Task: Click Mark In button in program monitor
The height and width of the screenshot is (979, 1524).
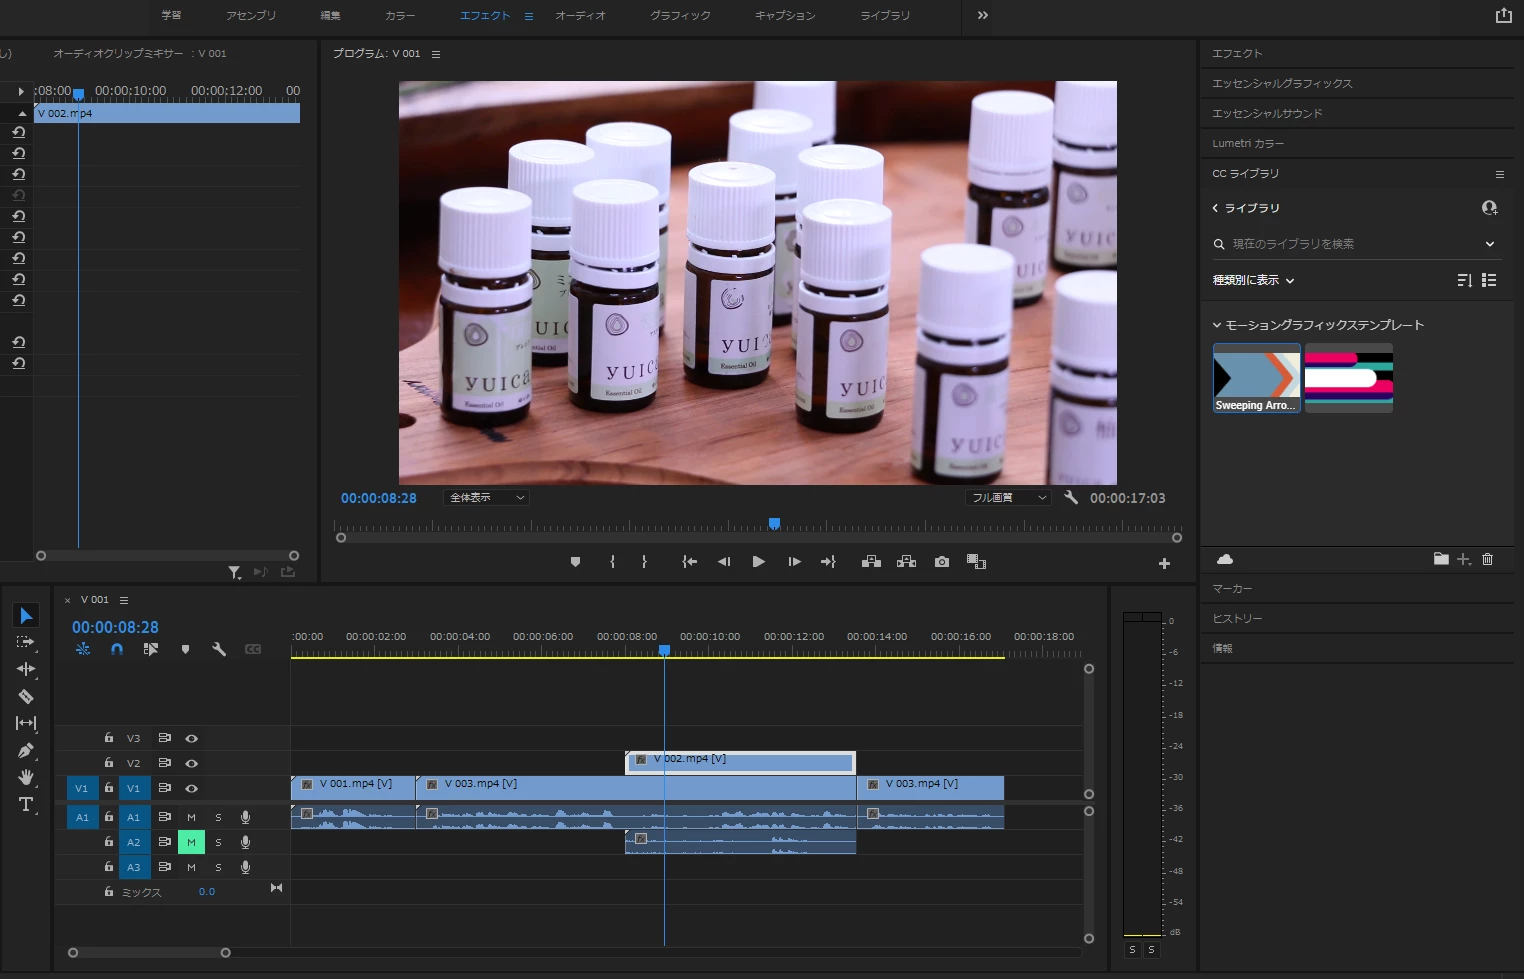Action: (x=612, y=562)
